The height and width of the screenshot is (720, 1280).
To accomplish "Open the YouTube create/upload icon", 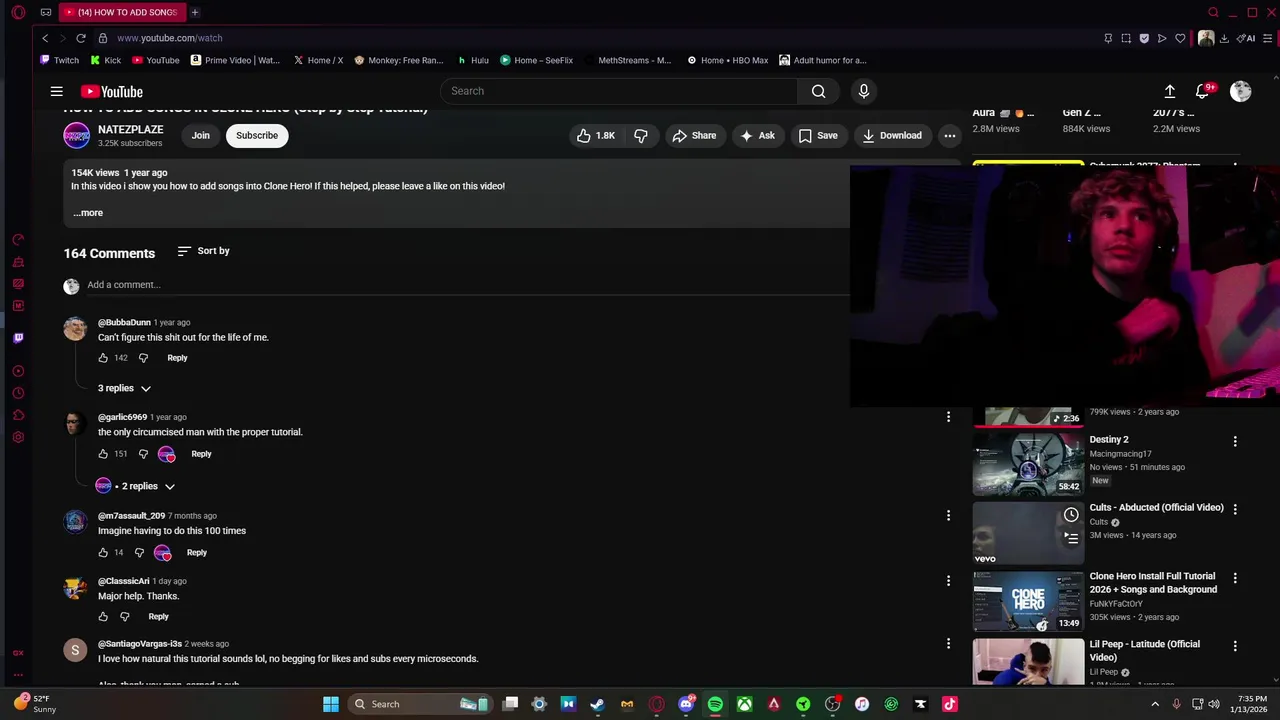I will point(1169,91).
